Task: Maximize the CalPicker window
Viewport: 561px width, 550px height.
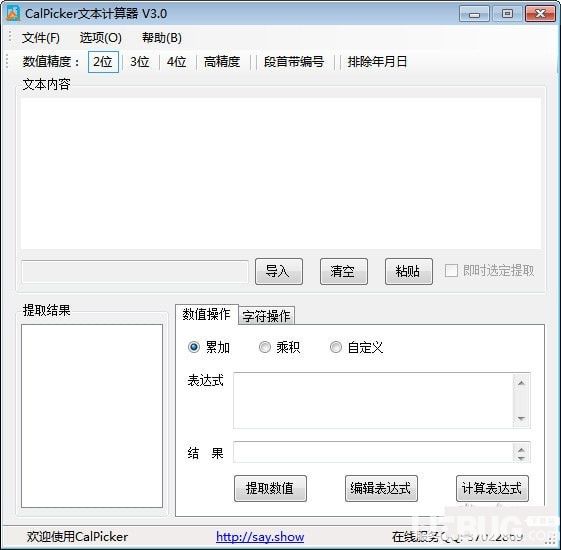Action: click(507, 14)
